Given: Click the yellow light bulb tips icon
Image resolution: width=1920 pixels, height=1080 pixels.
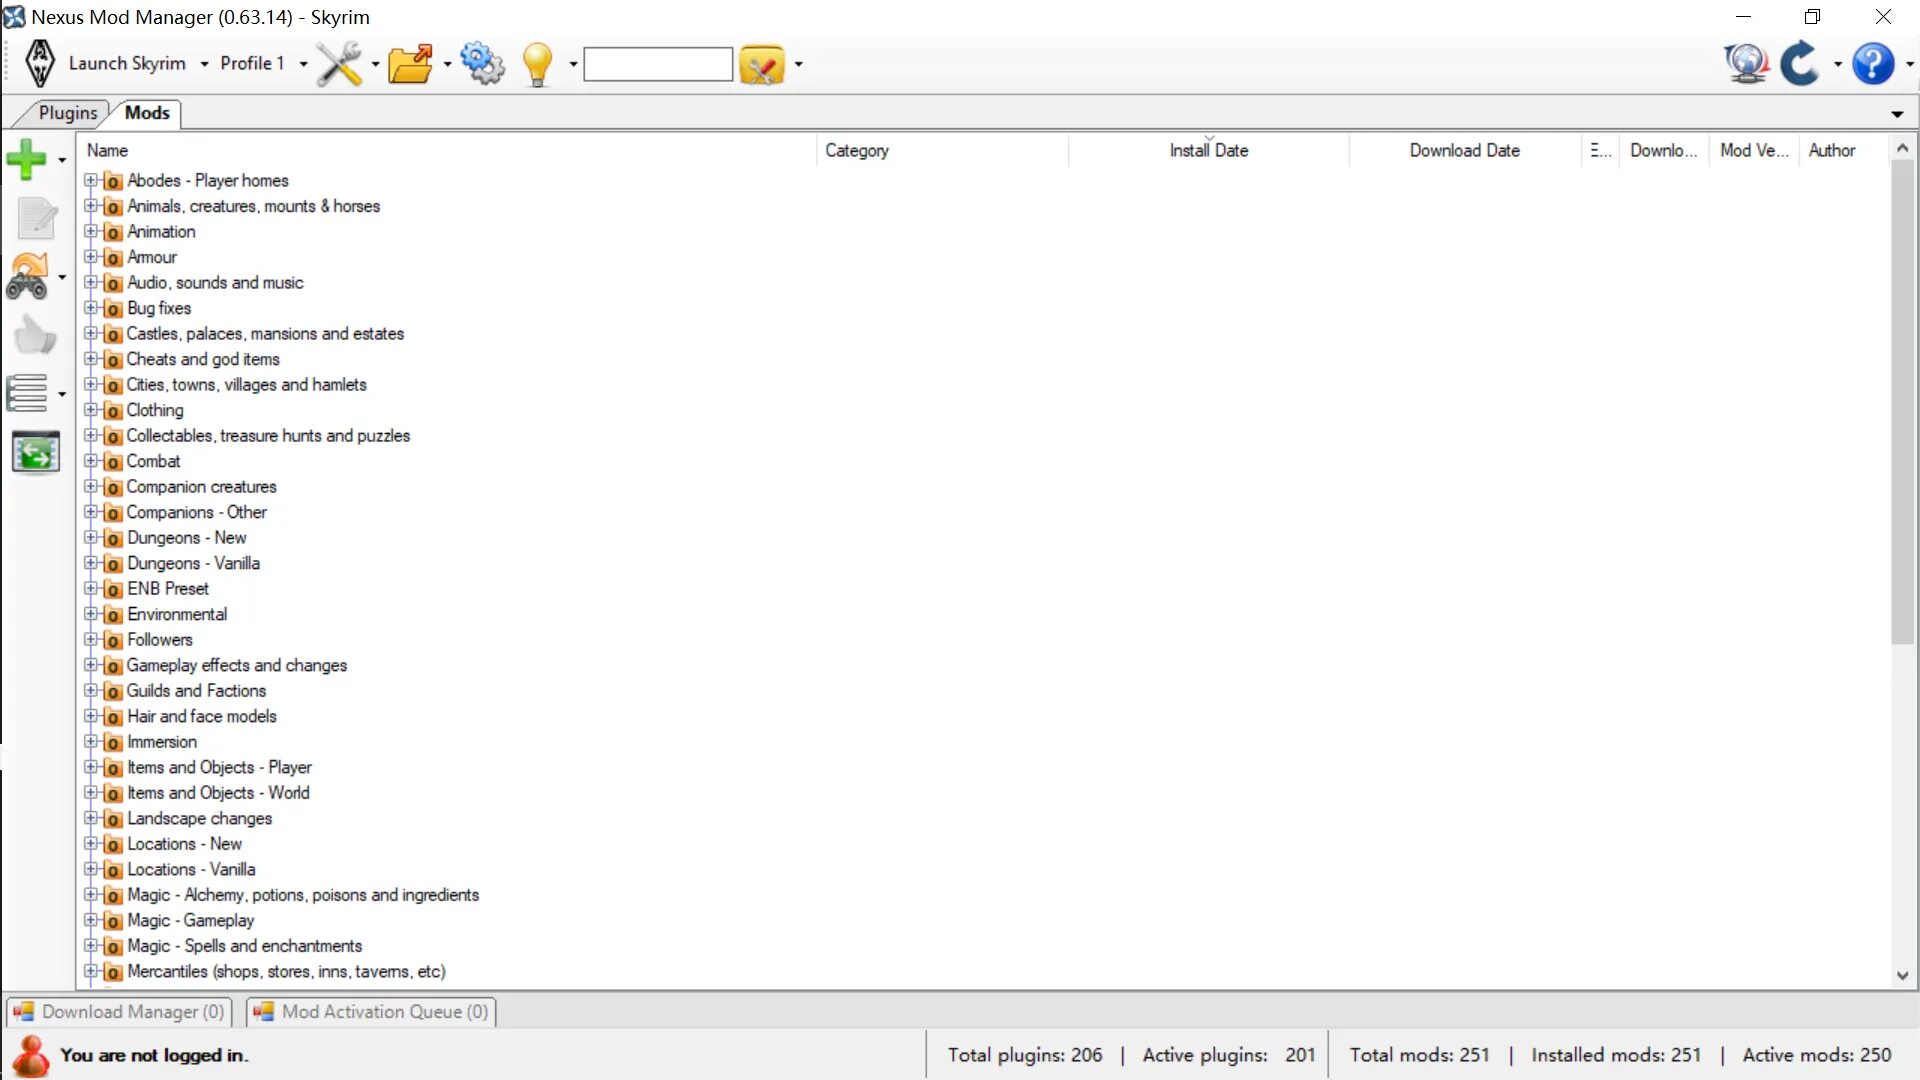Looking at the screenshot, I should point(538,64).
